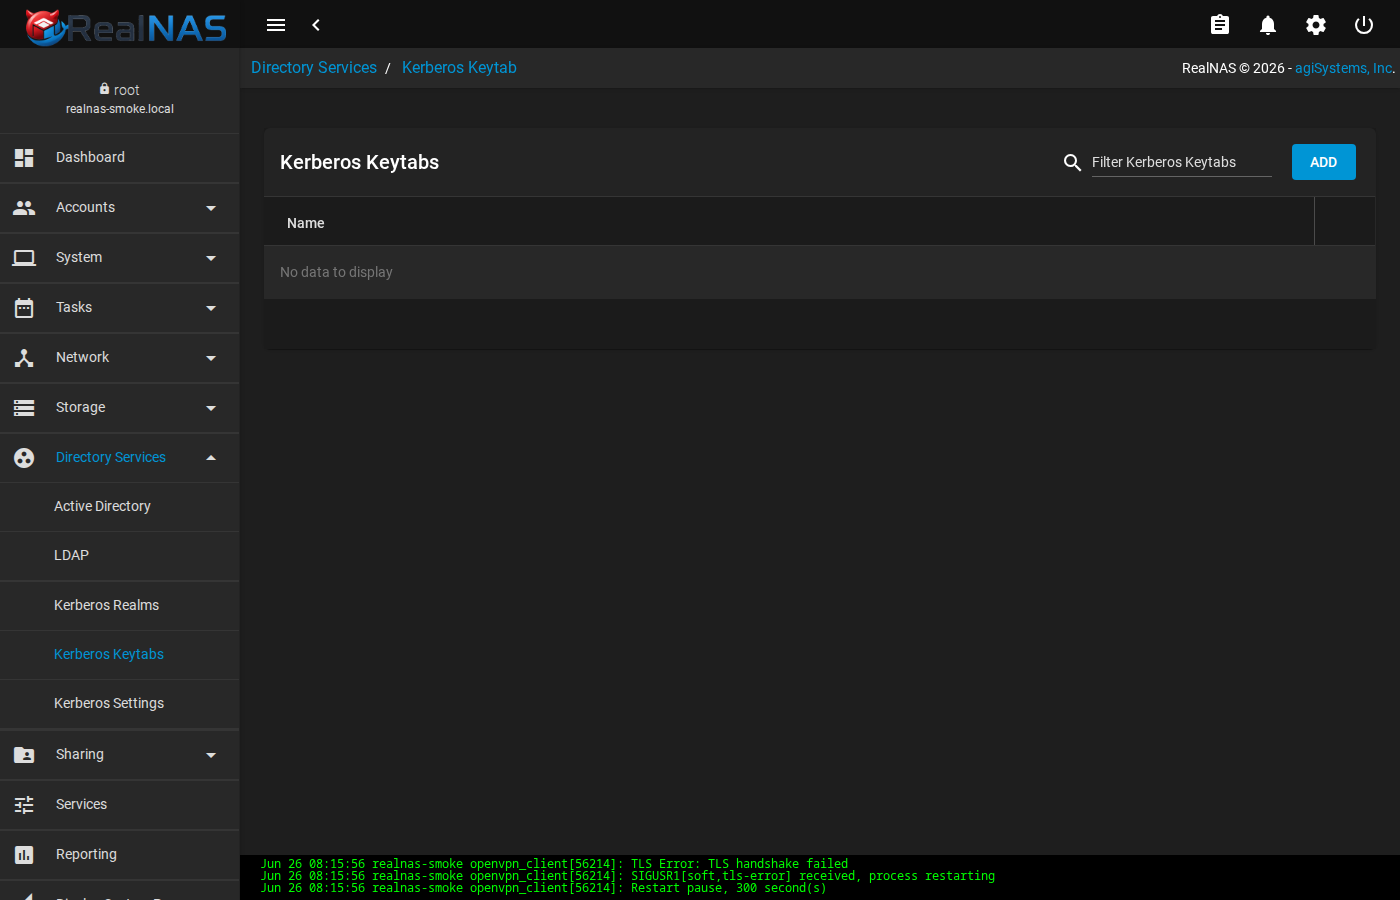1400x900 pixels.
Task: Expand the Network menu arrow
Action: (211, 358)
